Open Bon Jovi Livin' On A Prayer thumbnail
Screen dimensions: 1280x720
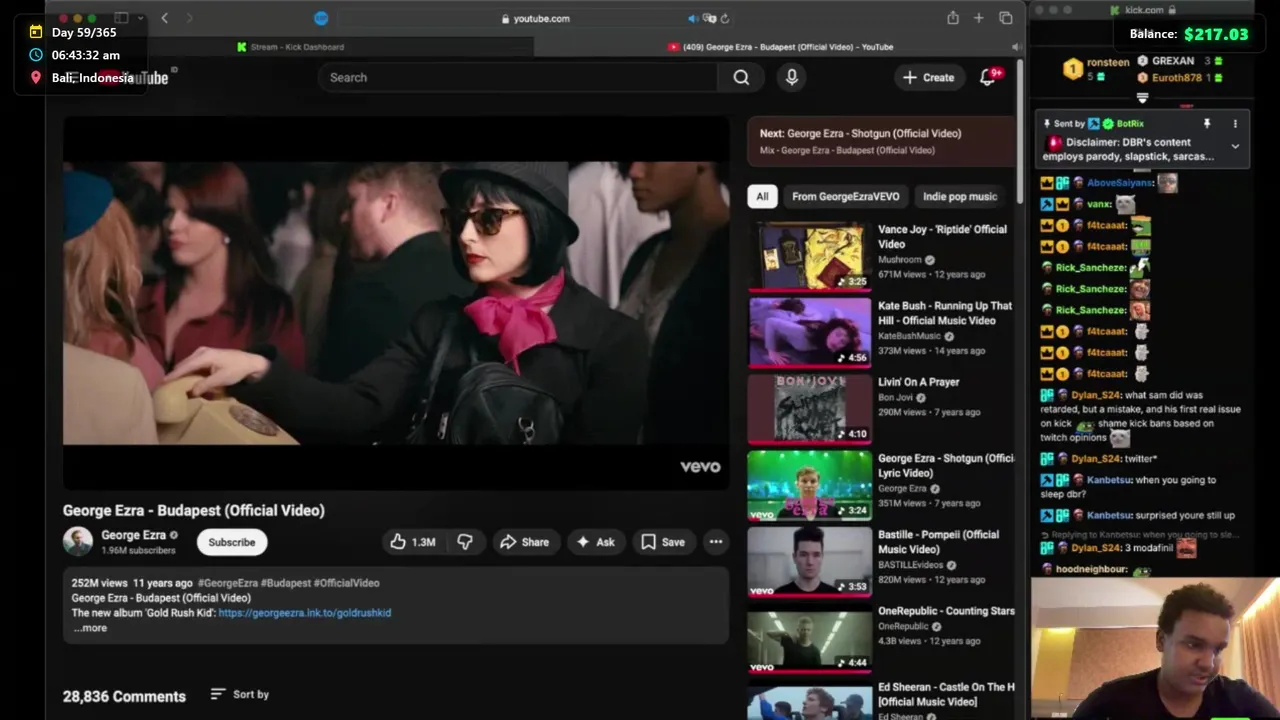[810, 408]
